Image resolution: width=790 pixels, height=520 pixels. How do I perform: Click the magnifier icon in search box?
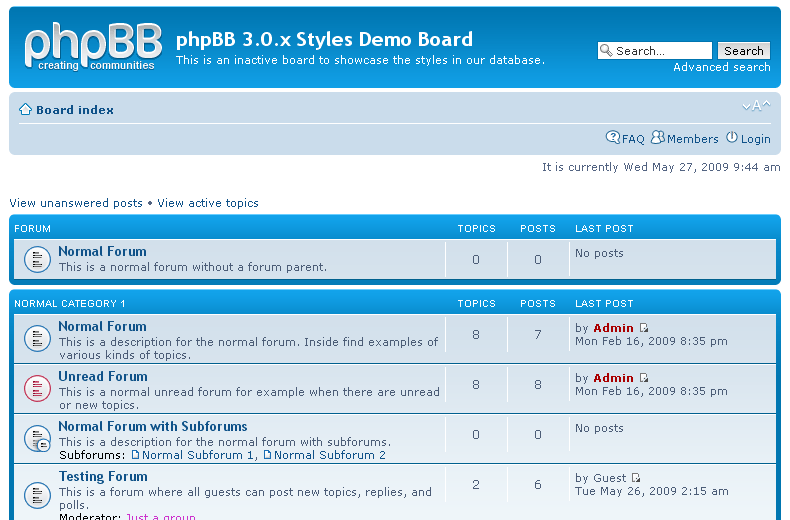(606, 50)
